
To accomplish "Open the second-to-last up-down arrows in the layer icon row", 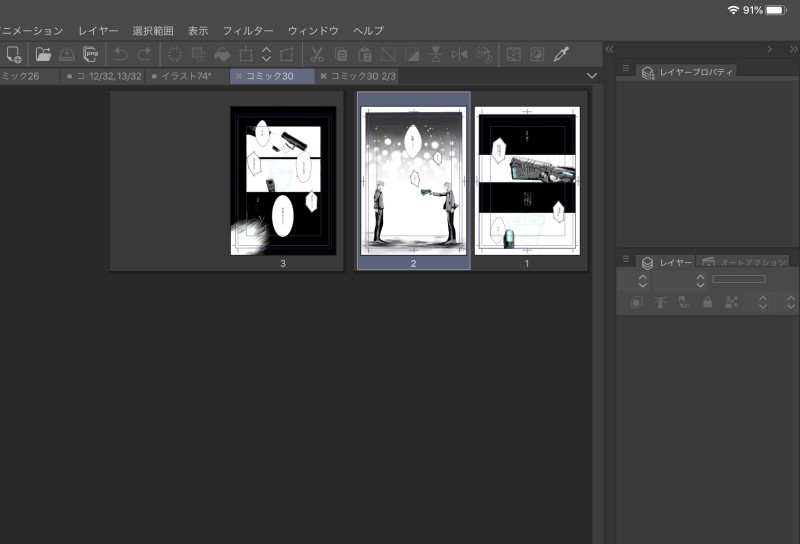I will [763, 302].
